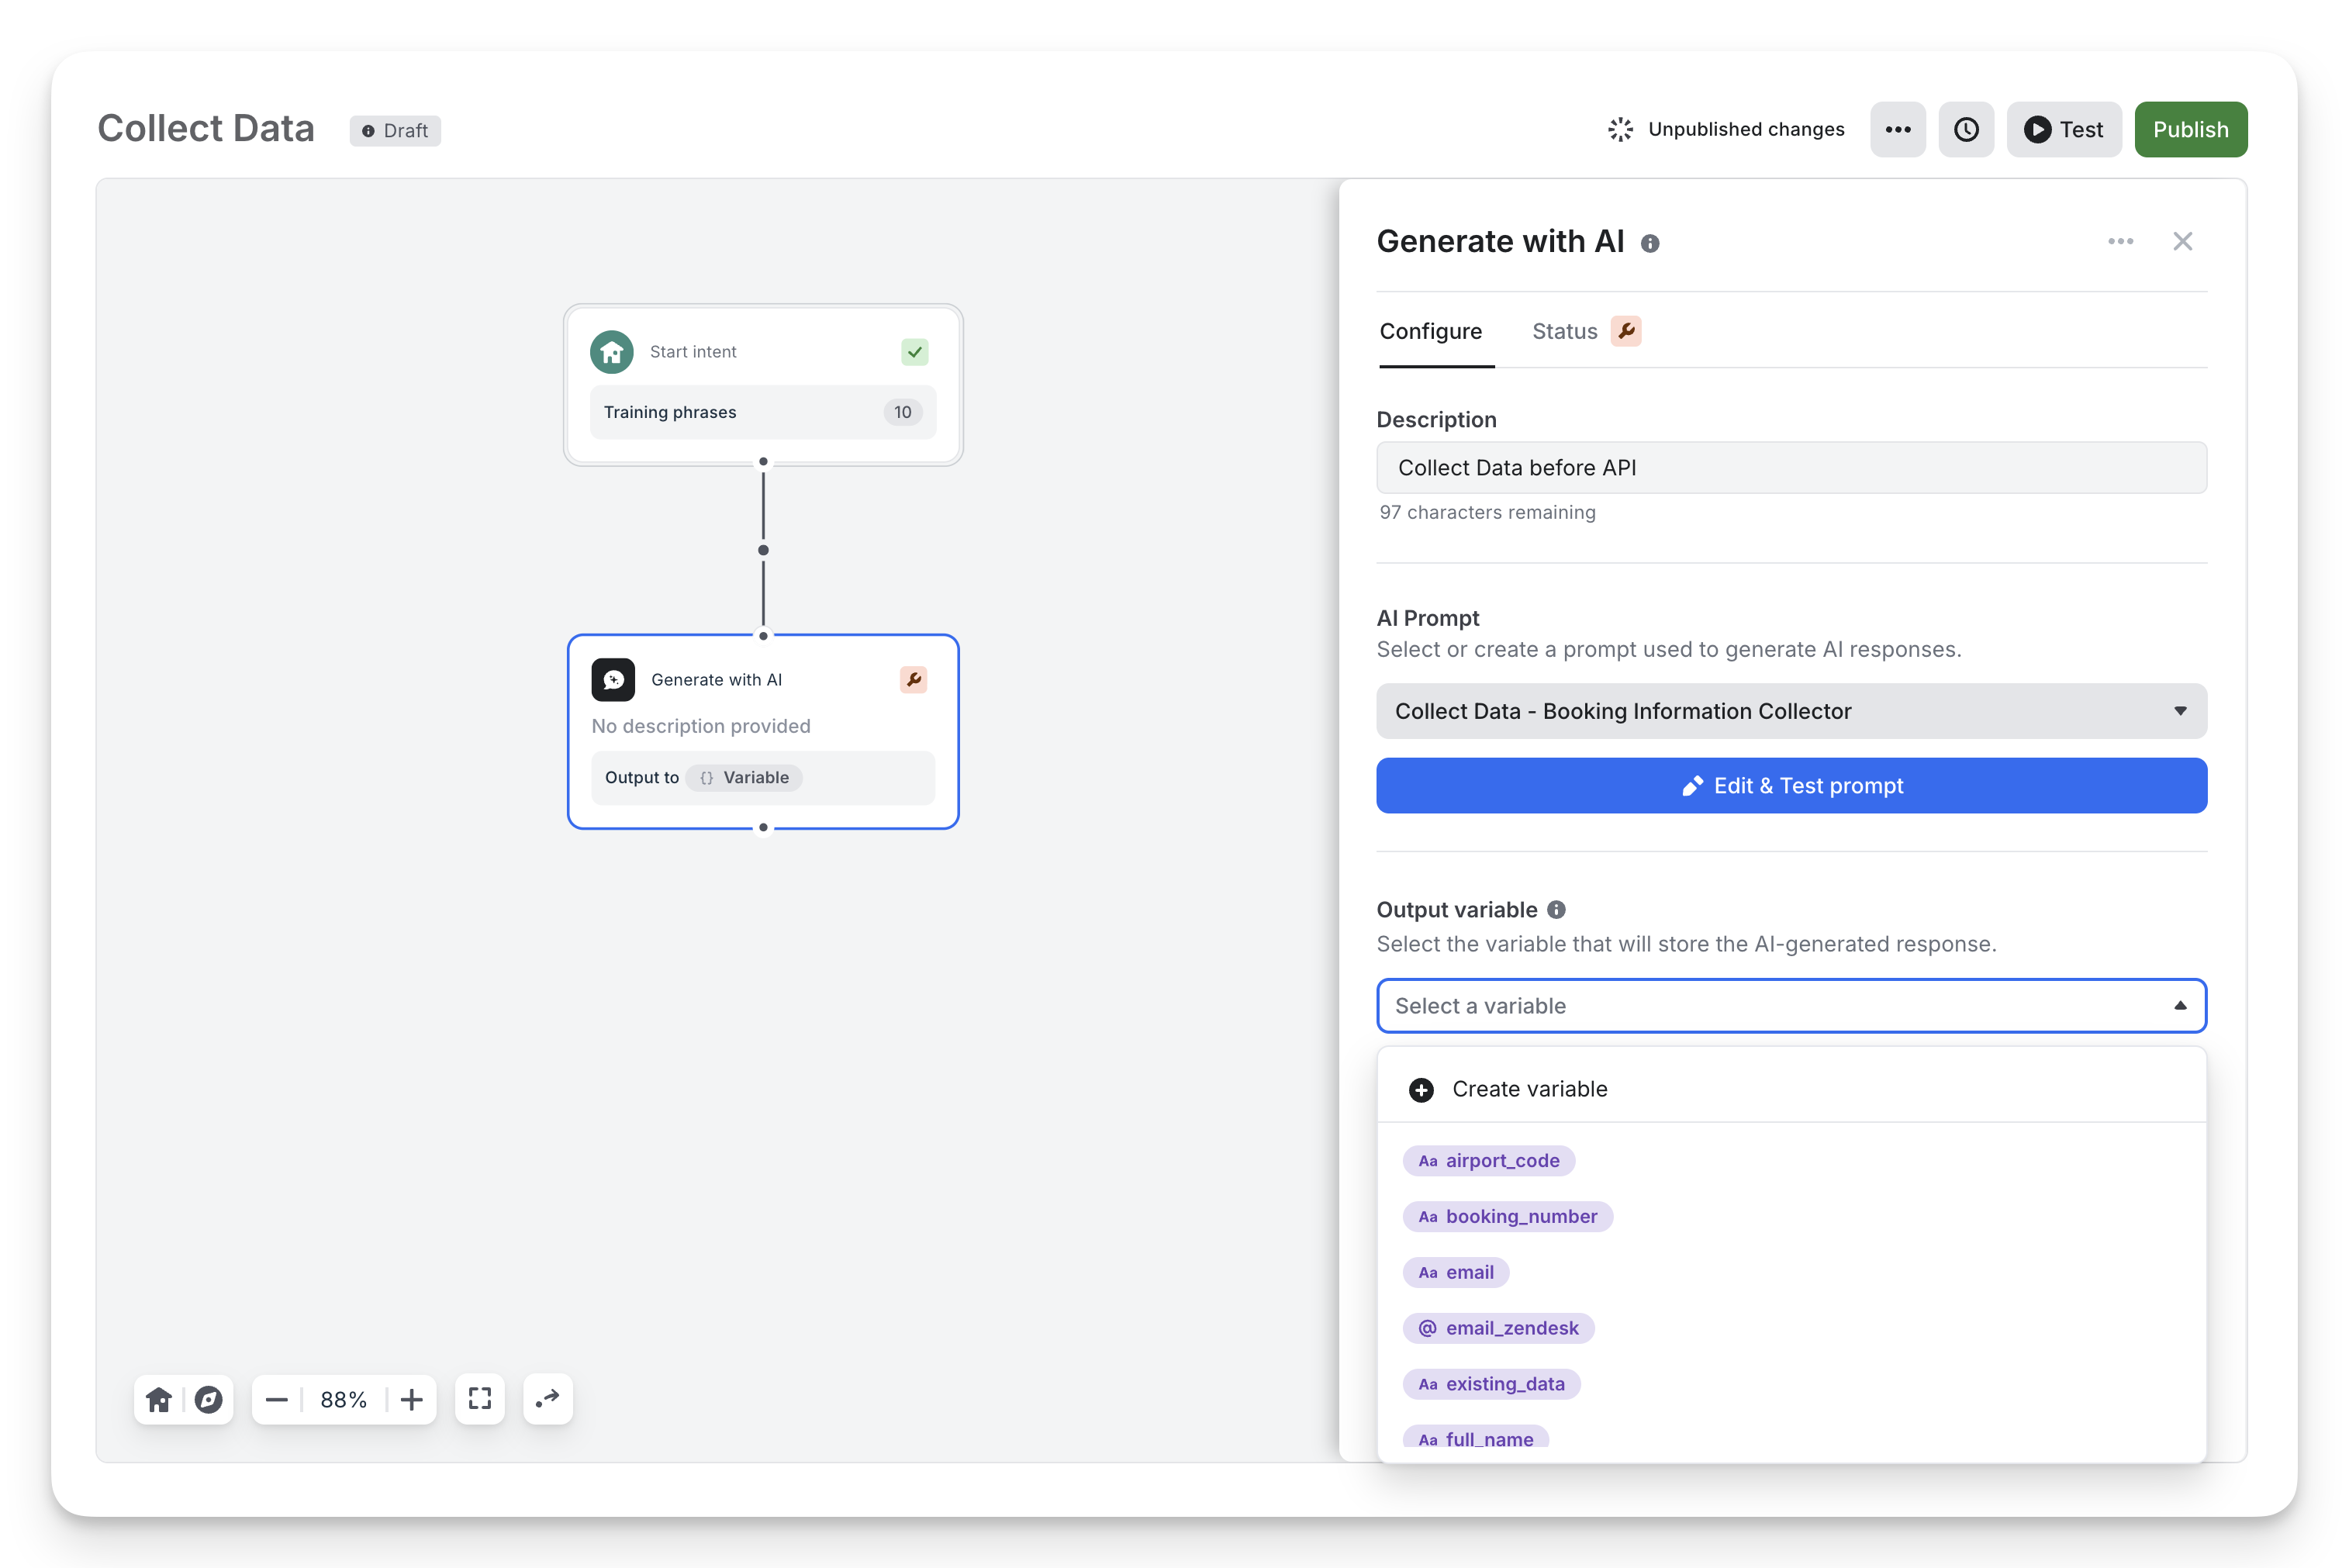Click the Description text field

1790,468
